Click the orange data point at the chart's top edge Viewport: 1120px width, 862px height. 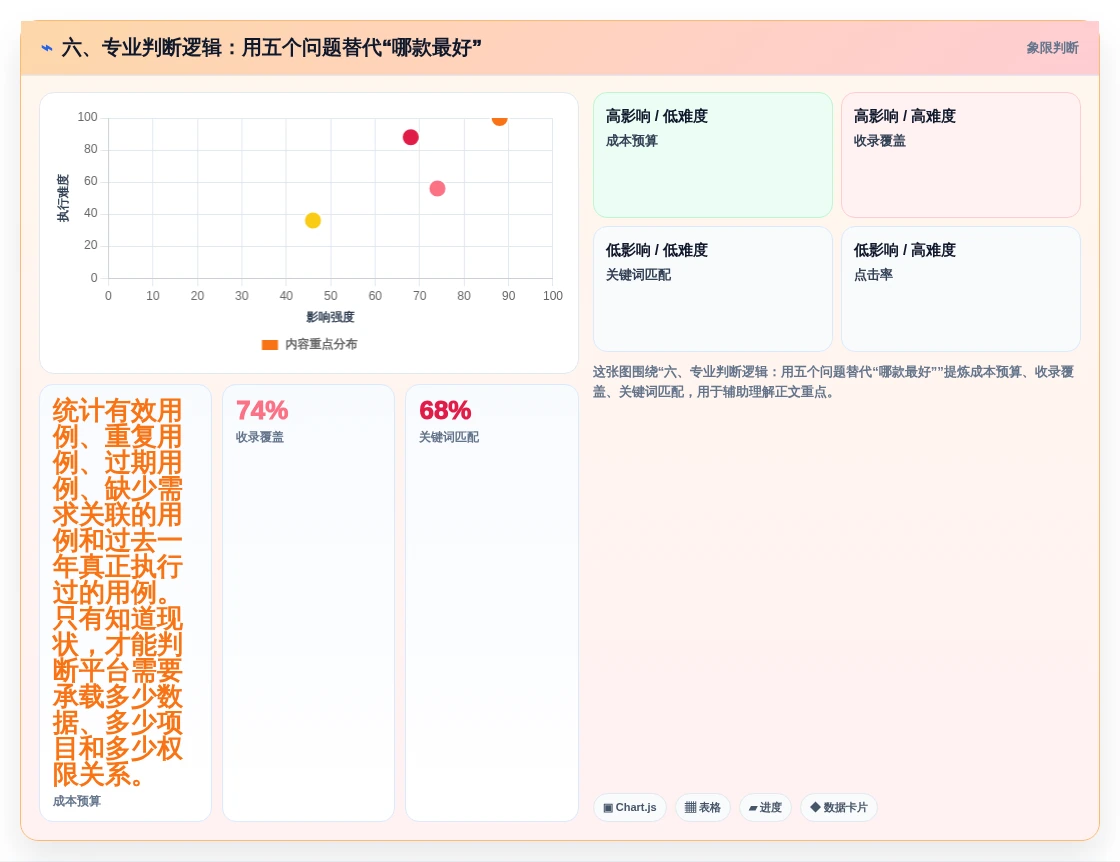[x=499, y=119]
